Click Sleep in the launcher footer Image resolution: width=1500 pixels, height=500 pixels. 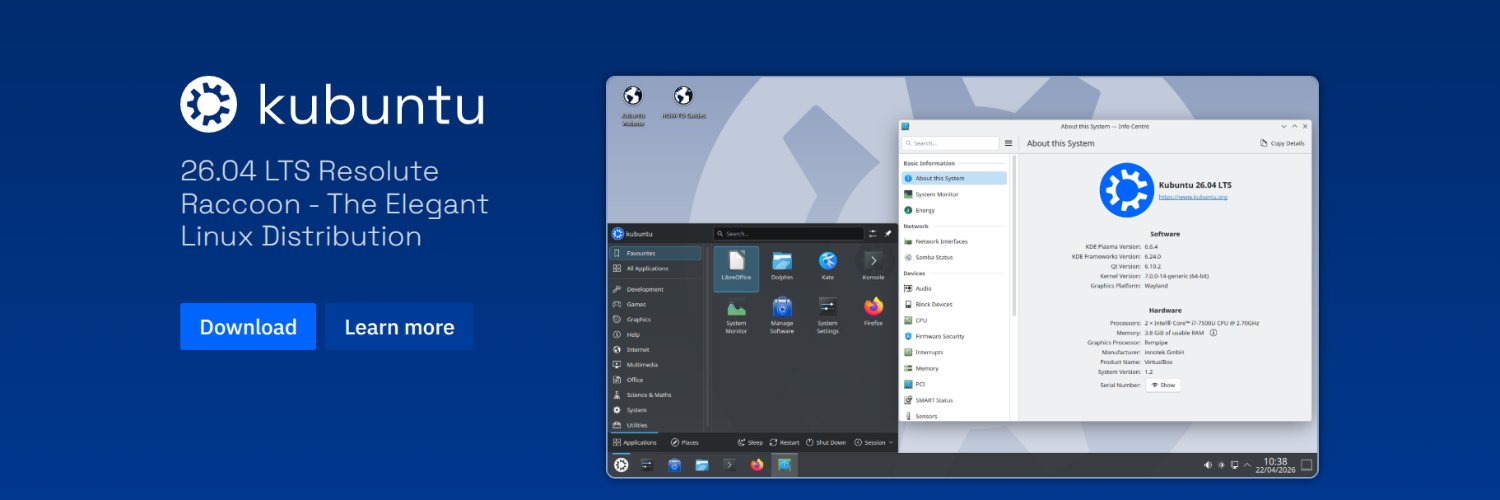[750, 442]
